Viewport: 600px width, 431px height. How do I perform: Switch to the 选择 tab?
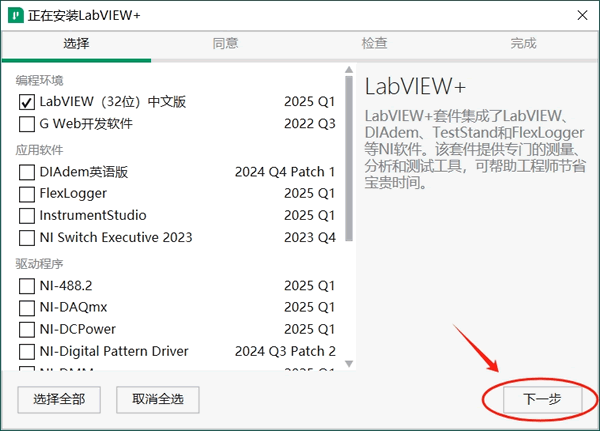tap(76, 43)
